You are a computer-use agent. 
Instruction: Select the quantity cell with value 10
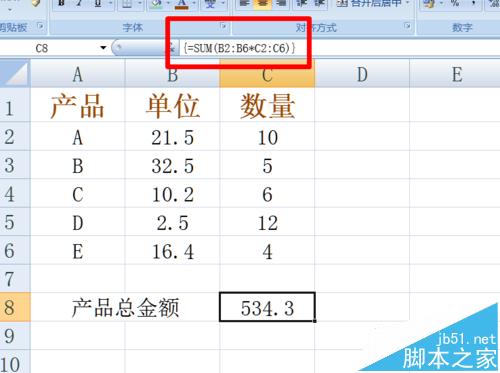(267, 137)
